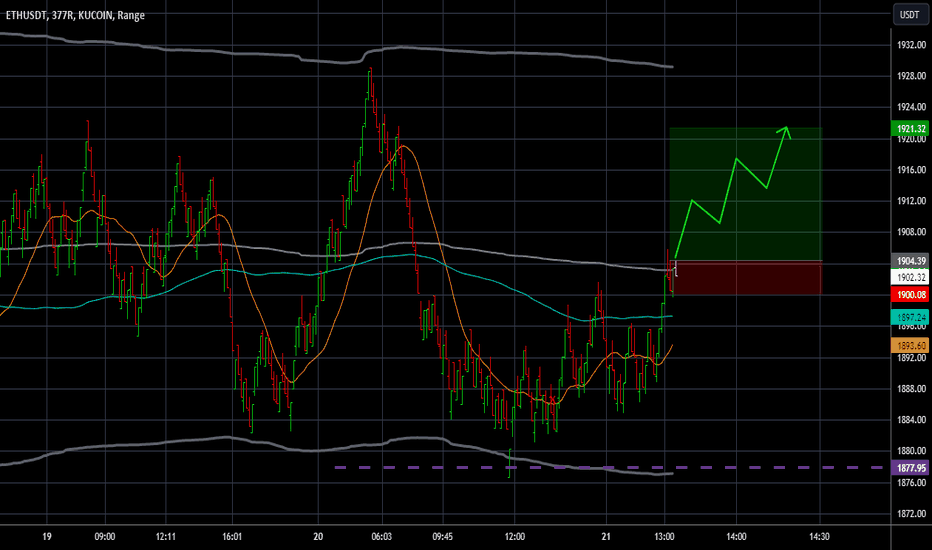This screenshot has width=932, height=550.
Task: Click the 14:00 time axis label
Action: point(736,536)
